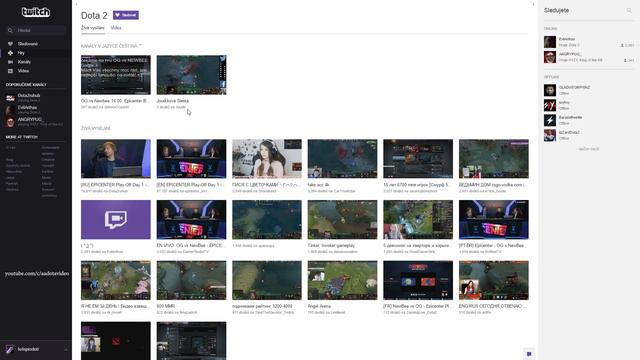Screen dimensions: 640x360
Task: Open the [EN] EPICENTER Play-Off Day 1 stream thumbnail
Action: click(x=191, y=159)
